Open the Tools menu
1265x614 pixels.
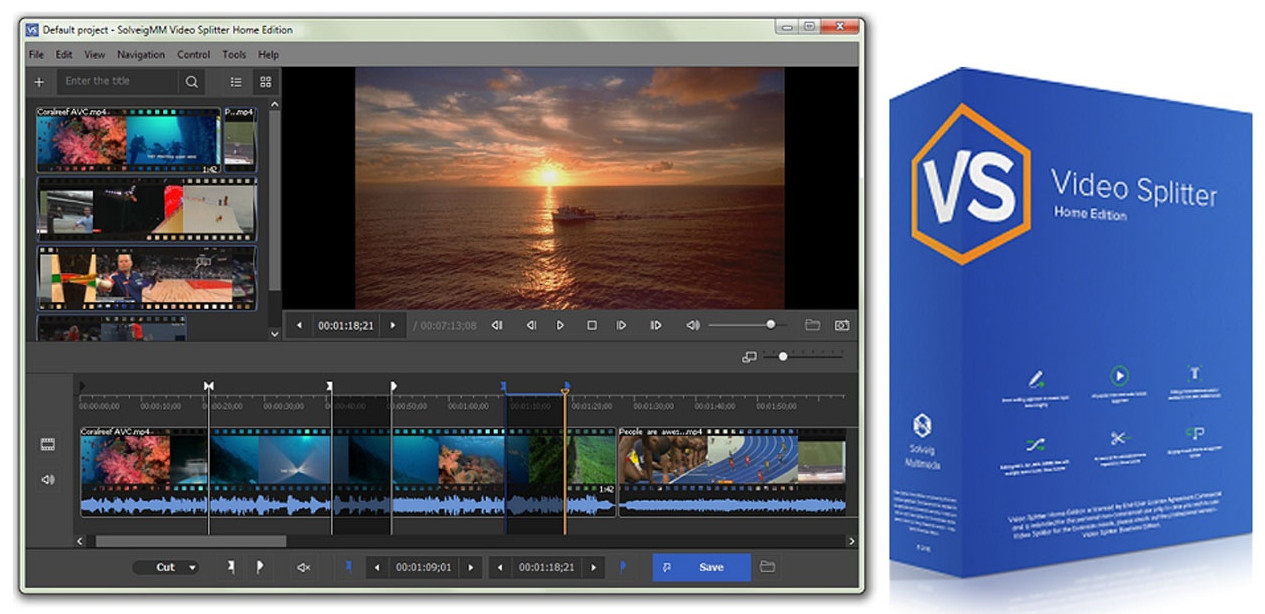coord(234,54)
